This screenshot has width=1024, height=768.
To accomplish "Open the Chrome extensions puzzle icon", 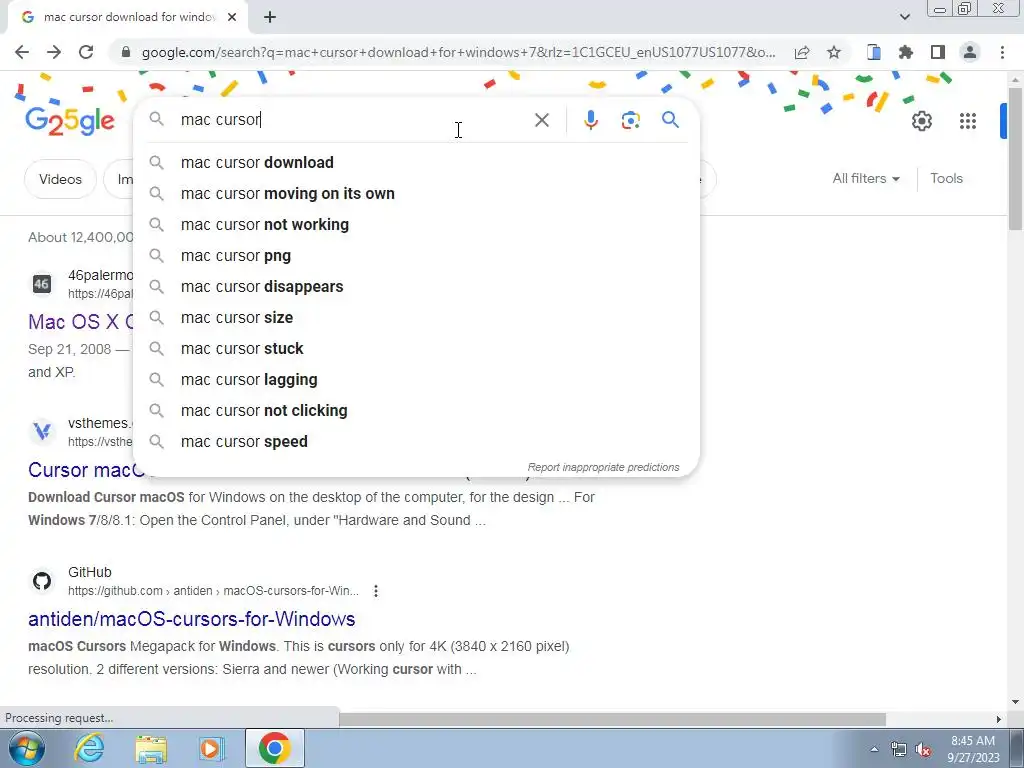I will (x=906, y=52).
